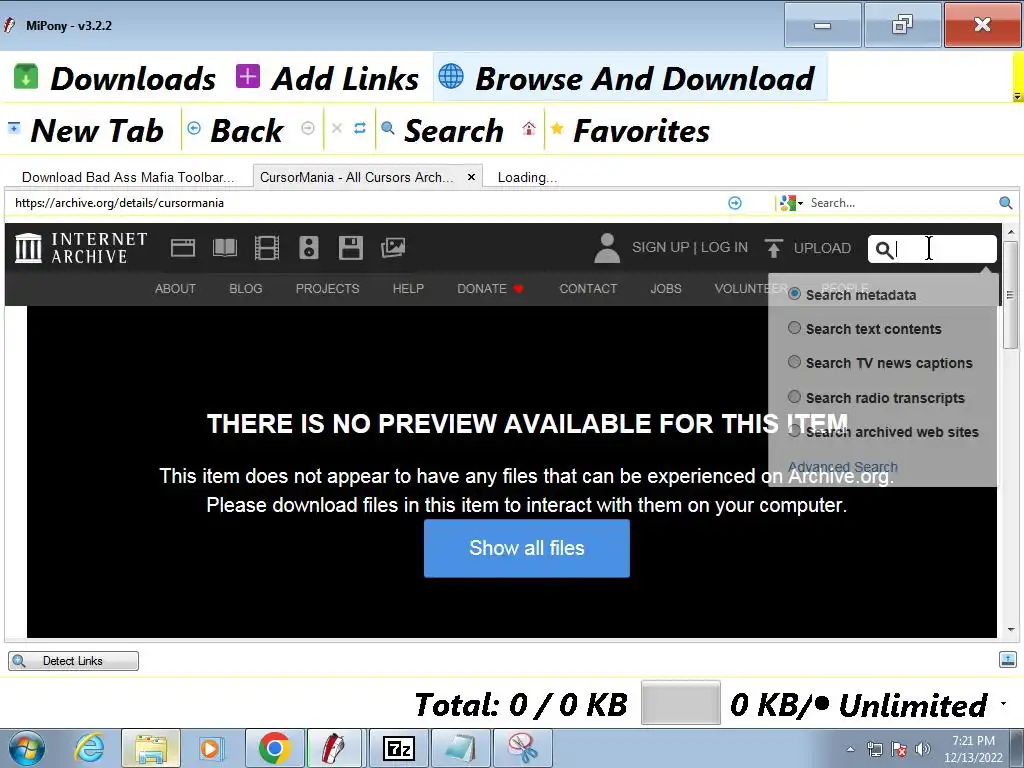Open the Windows Start menu
Screen dimensions: 1024x768
tap(27, 748)
